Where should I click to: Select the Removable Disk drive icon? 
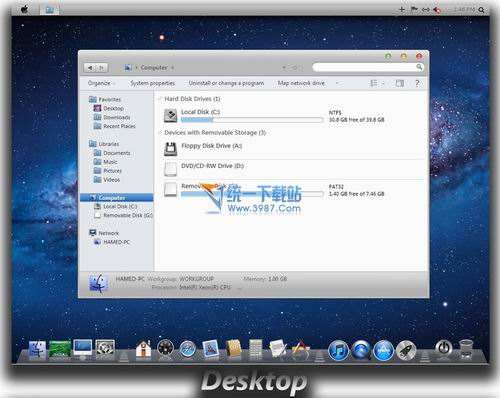click(x=170, y=189)
